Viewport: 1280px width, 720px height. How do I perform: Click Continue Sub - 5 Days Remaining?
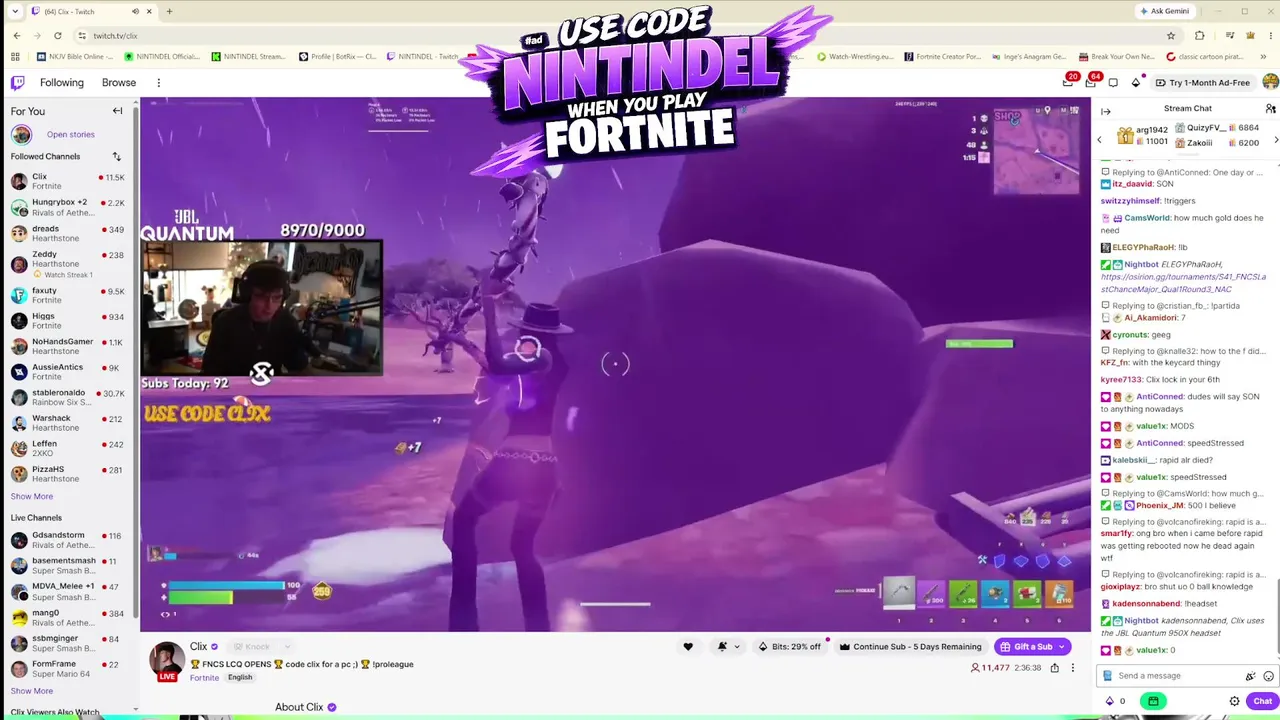pyautogui.click(x=910, y=647)
